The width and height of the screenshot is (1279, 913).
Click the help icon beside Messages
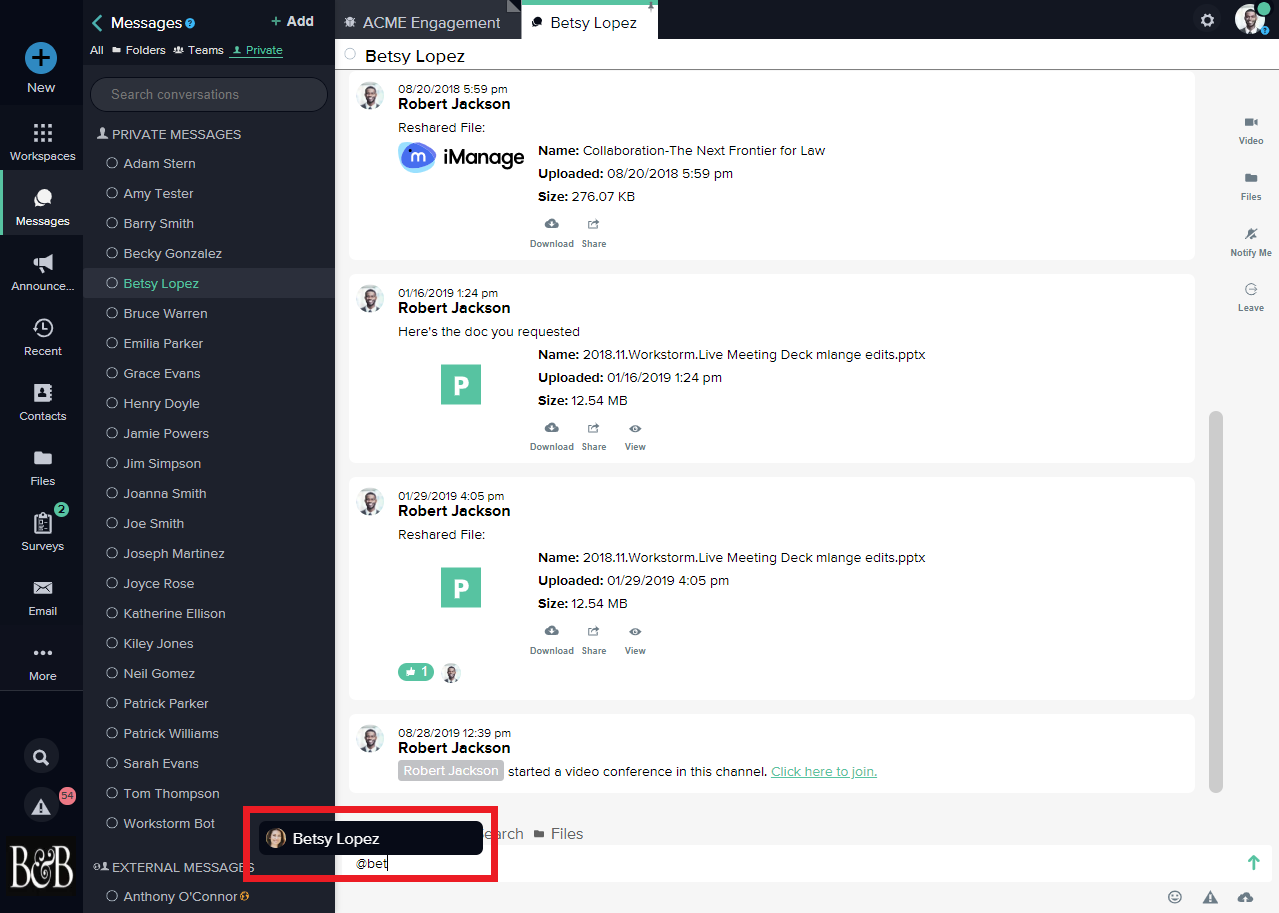190,23
